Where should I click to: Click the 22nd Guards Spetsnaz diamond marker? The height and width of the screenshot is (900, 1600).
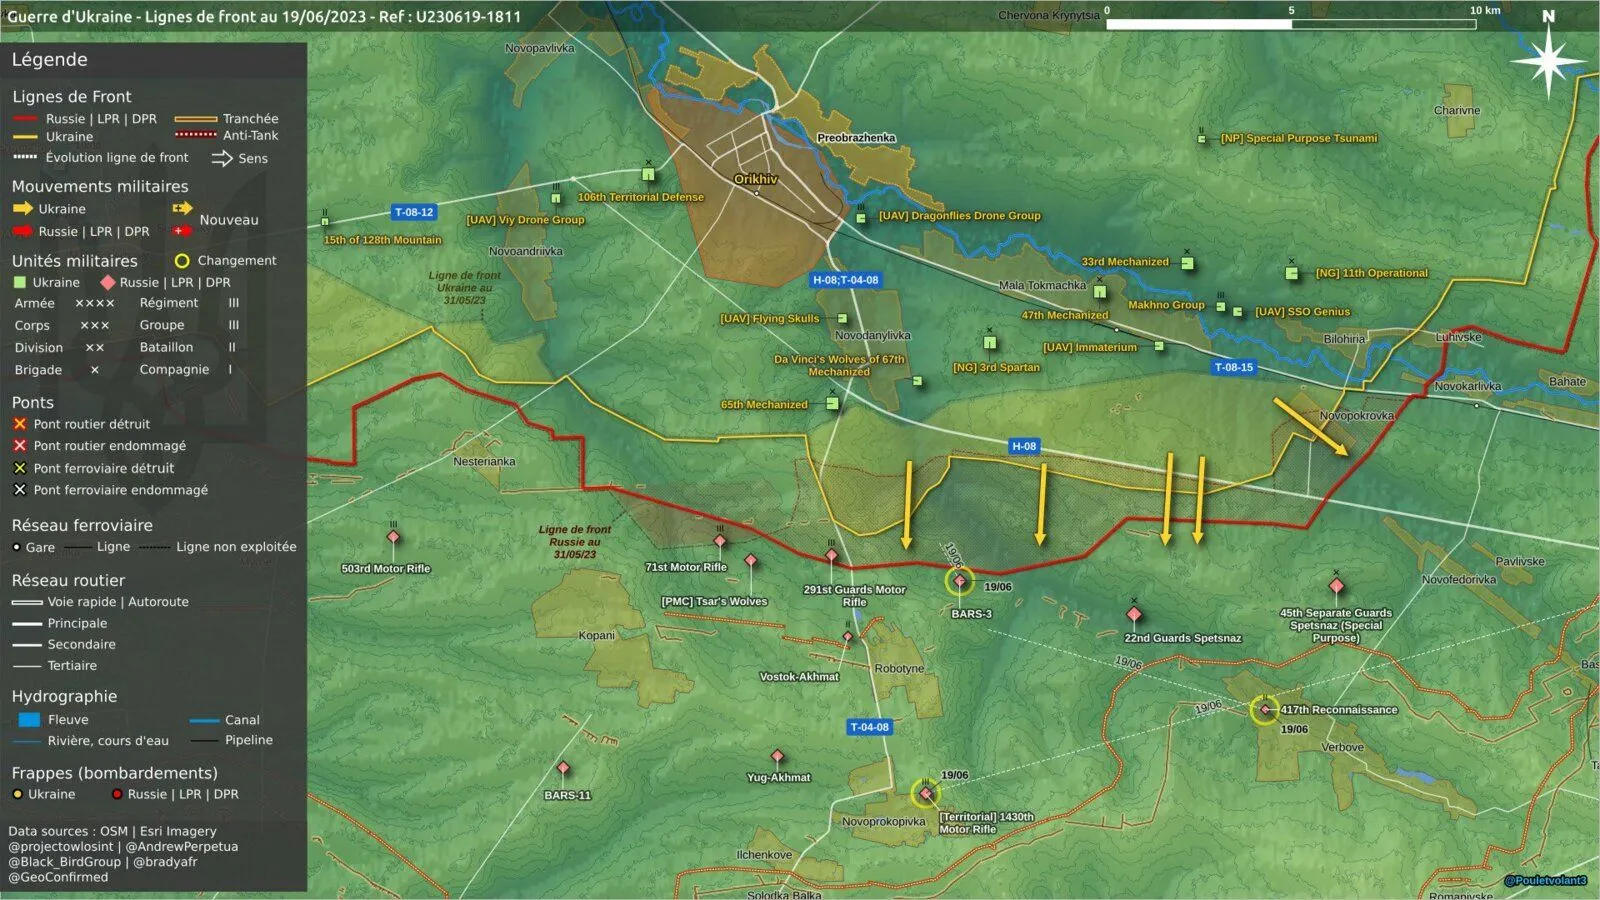click(1133, 613)
